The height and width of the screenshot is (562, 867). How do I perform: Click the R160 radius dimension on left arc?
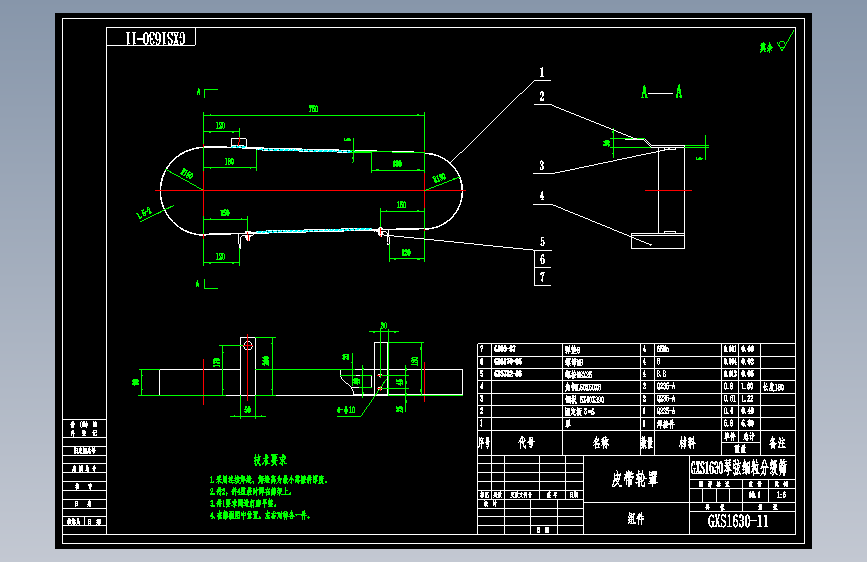187,175
